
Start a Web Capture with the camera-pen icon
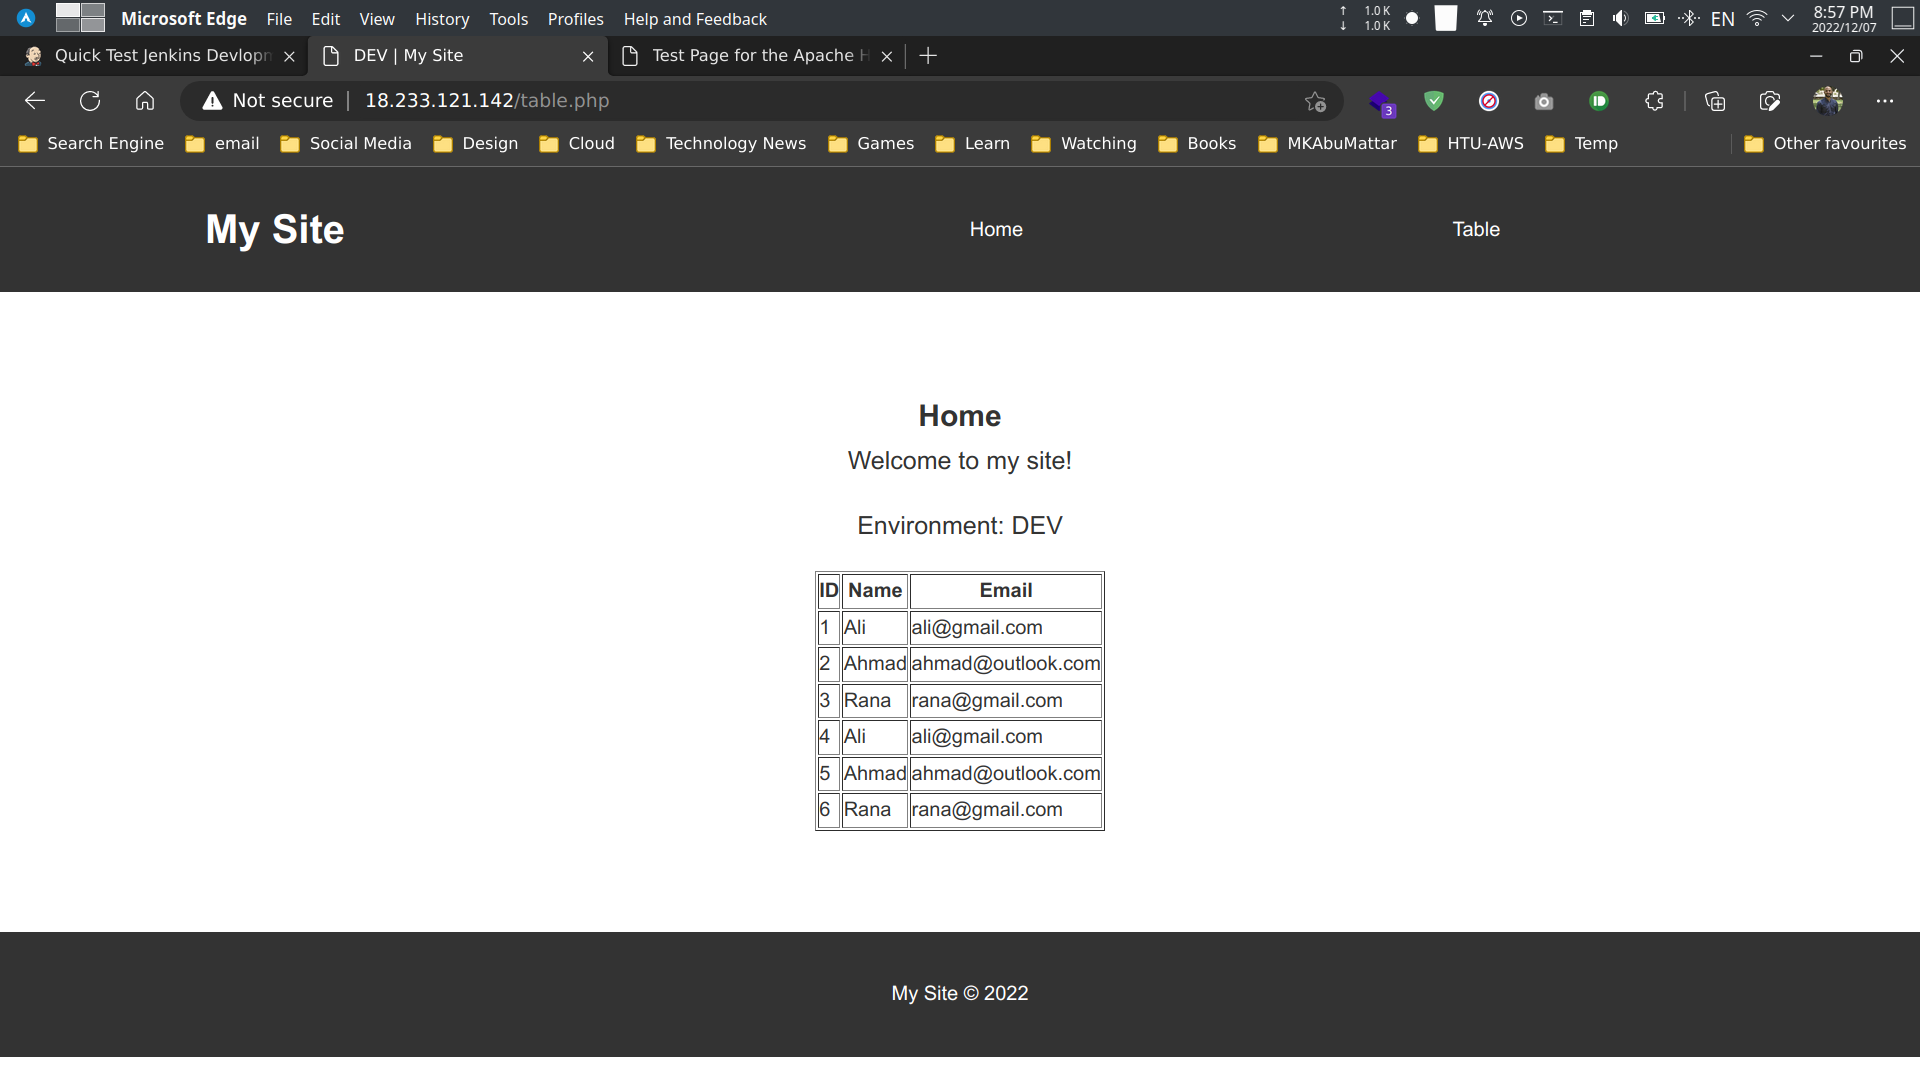pyautogui.click(x=1769, y=100)
